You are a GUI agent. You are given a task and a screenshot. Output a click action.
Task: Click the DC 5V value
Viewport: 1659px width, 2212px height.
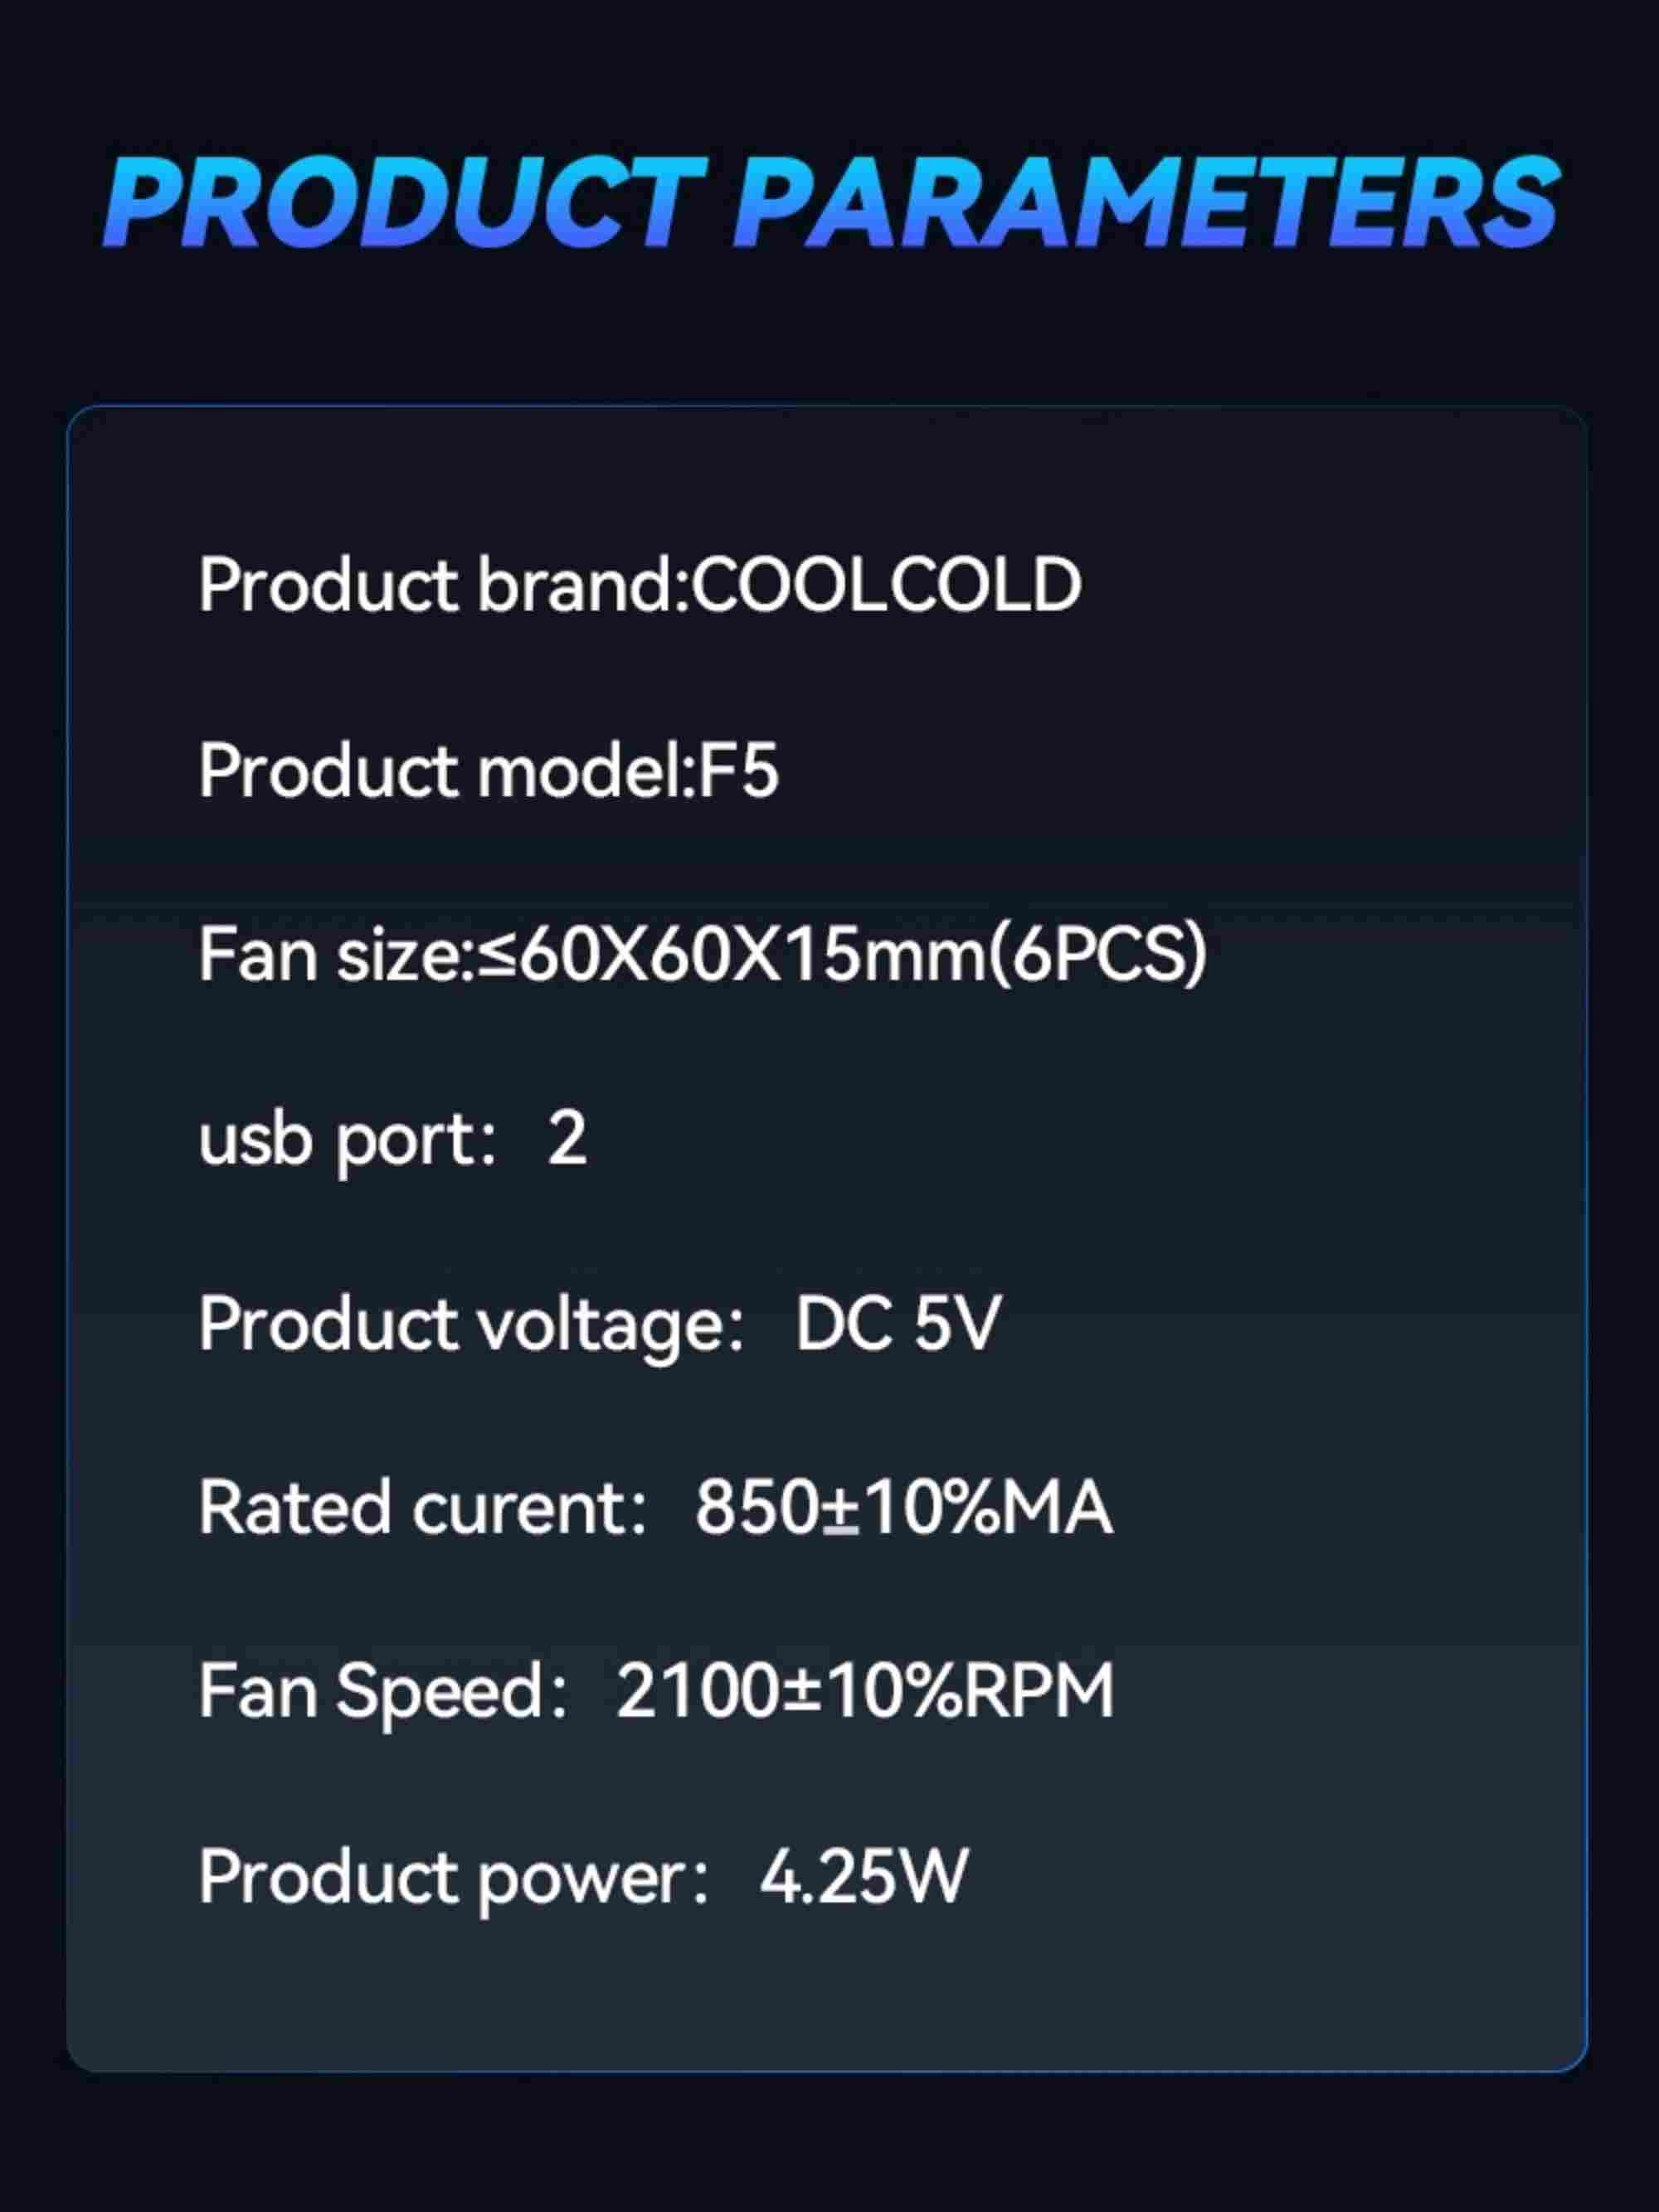[x=898, y=1324]
